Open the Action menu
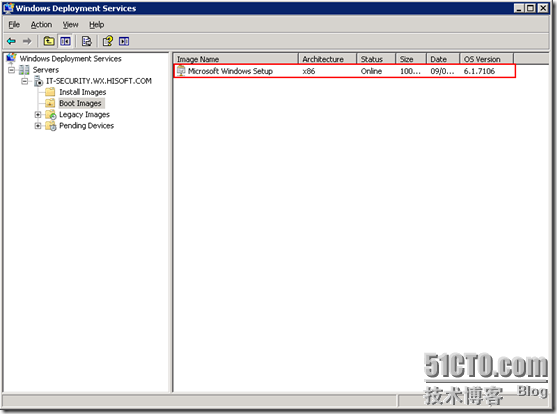The height and width of the screenshot is (414, 557). (x=41, y=25)
